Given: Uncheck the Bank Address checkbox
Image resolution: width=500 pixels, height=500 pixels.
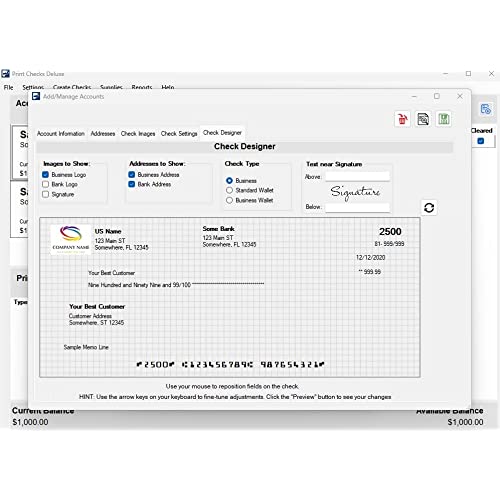Looking at the screenshot, I should [132, 184].
